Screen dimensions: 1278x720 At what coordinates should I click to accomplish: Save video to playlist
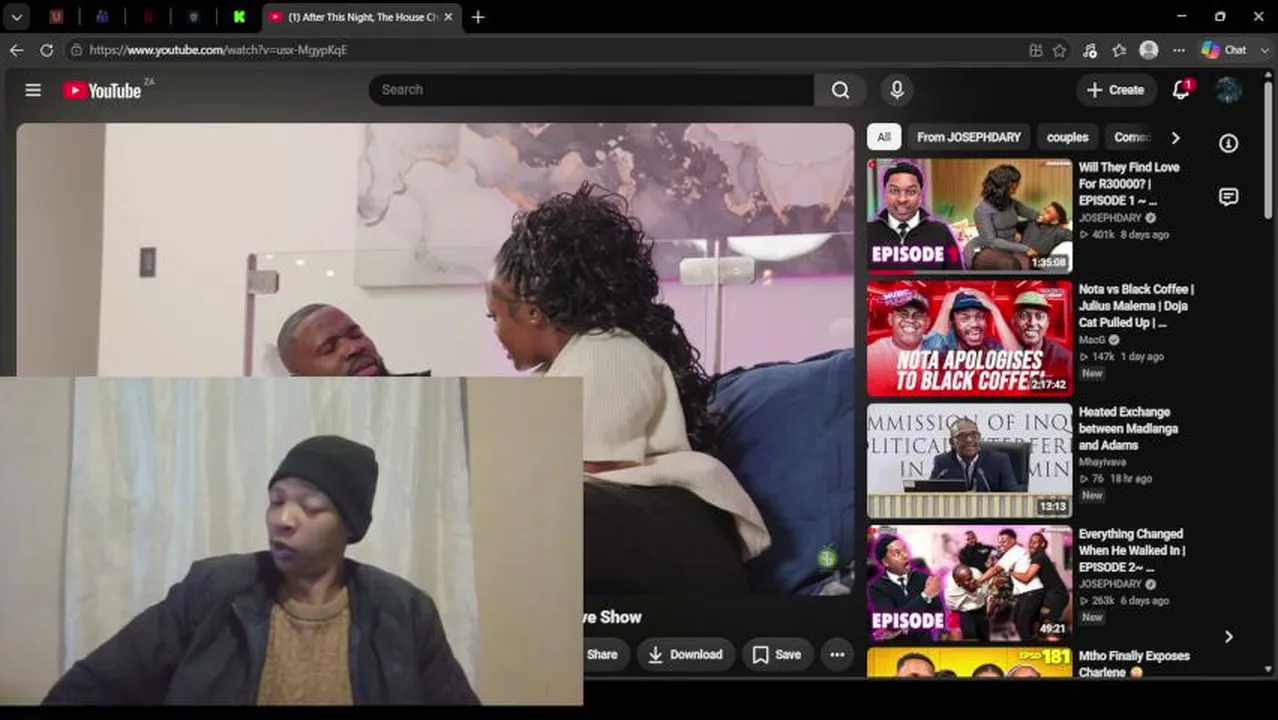[777, 655]
